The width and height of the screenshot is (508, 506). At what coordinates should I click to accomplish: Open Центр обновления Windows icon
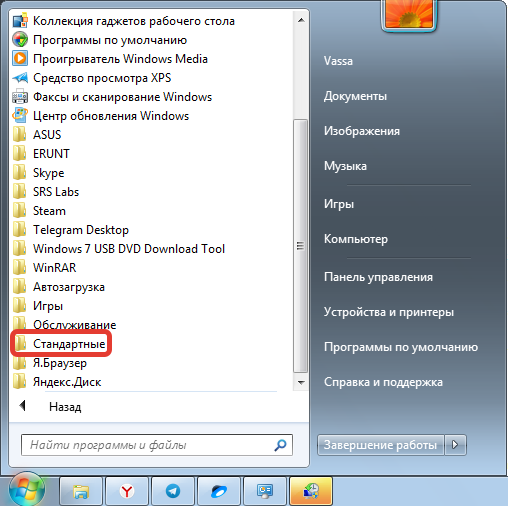[x=20, y=116]
